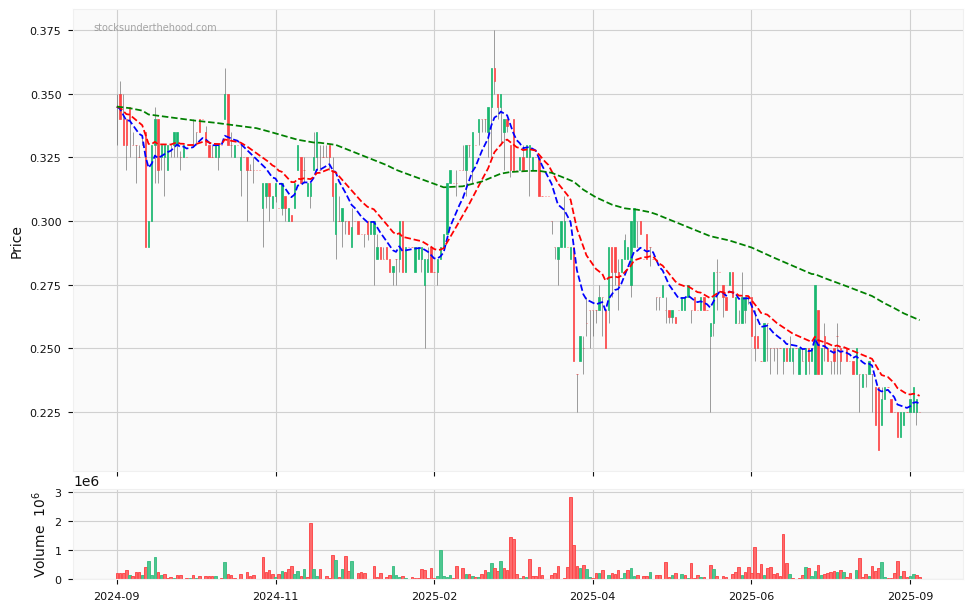This screenshot has height=611, width=973.
Task: Click the 2024-09 date label
Action: (117, 597)
